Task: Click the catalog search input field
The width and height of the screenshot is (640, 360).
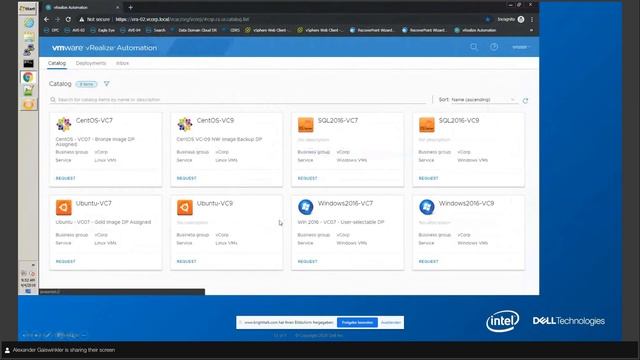Action: pos(239,100)
